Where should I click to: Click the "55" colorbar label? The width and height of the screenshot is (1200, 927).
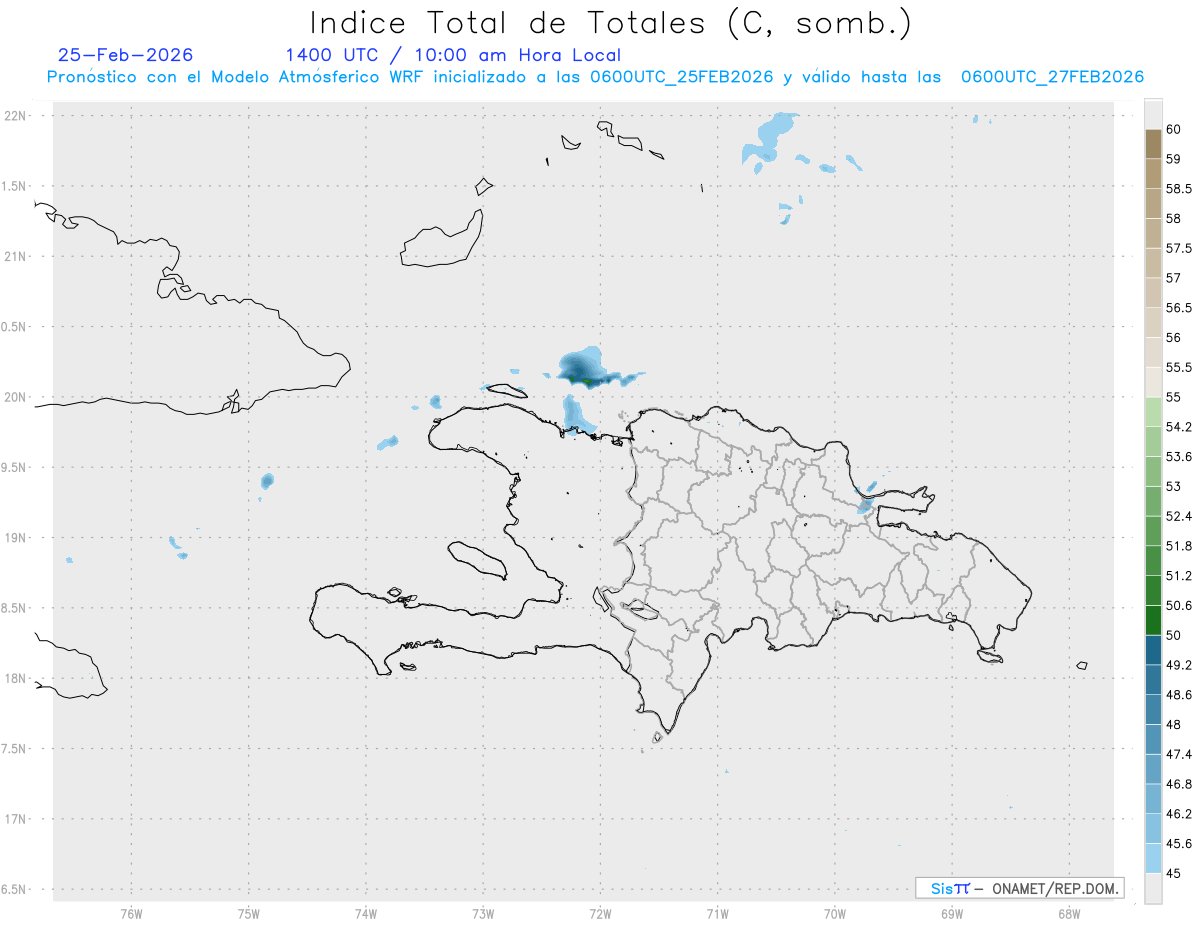point(1174,397)
